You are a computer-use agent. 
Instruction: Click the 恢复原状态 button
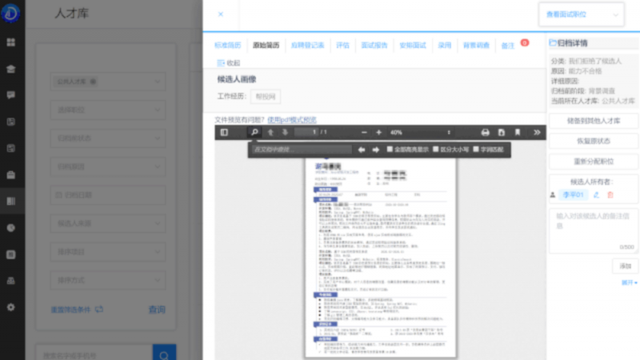tap(593, 141)
